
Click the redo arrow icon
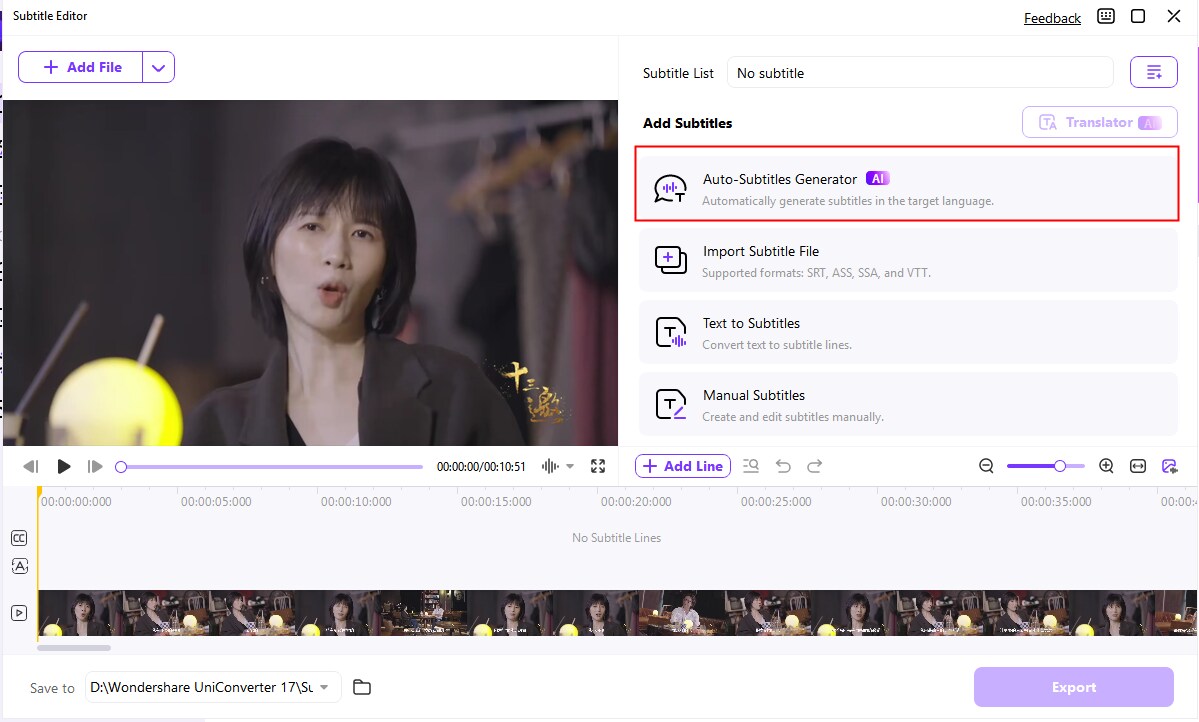coord(815,466)
